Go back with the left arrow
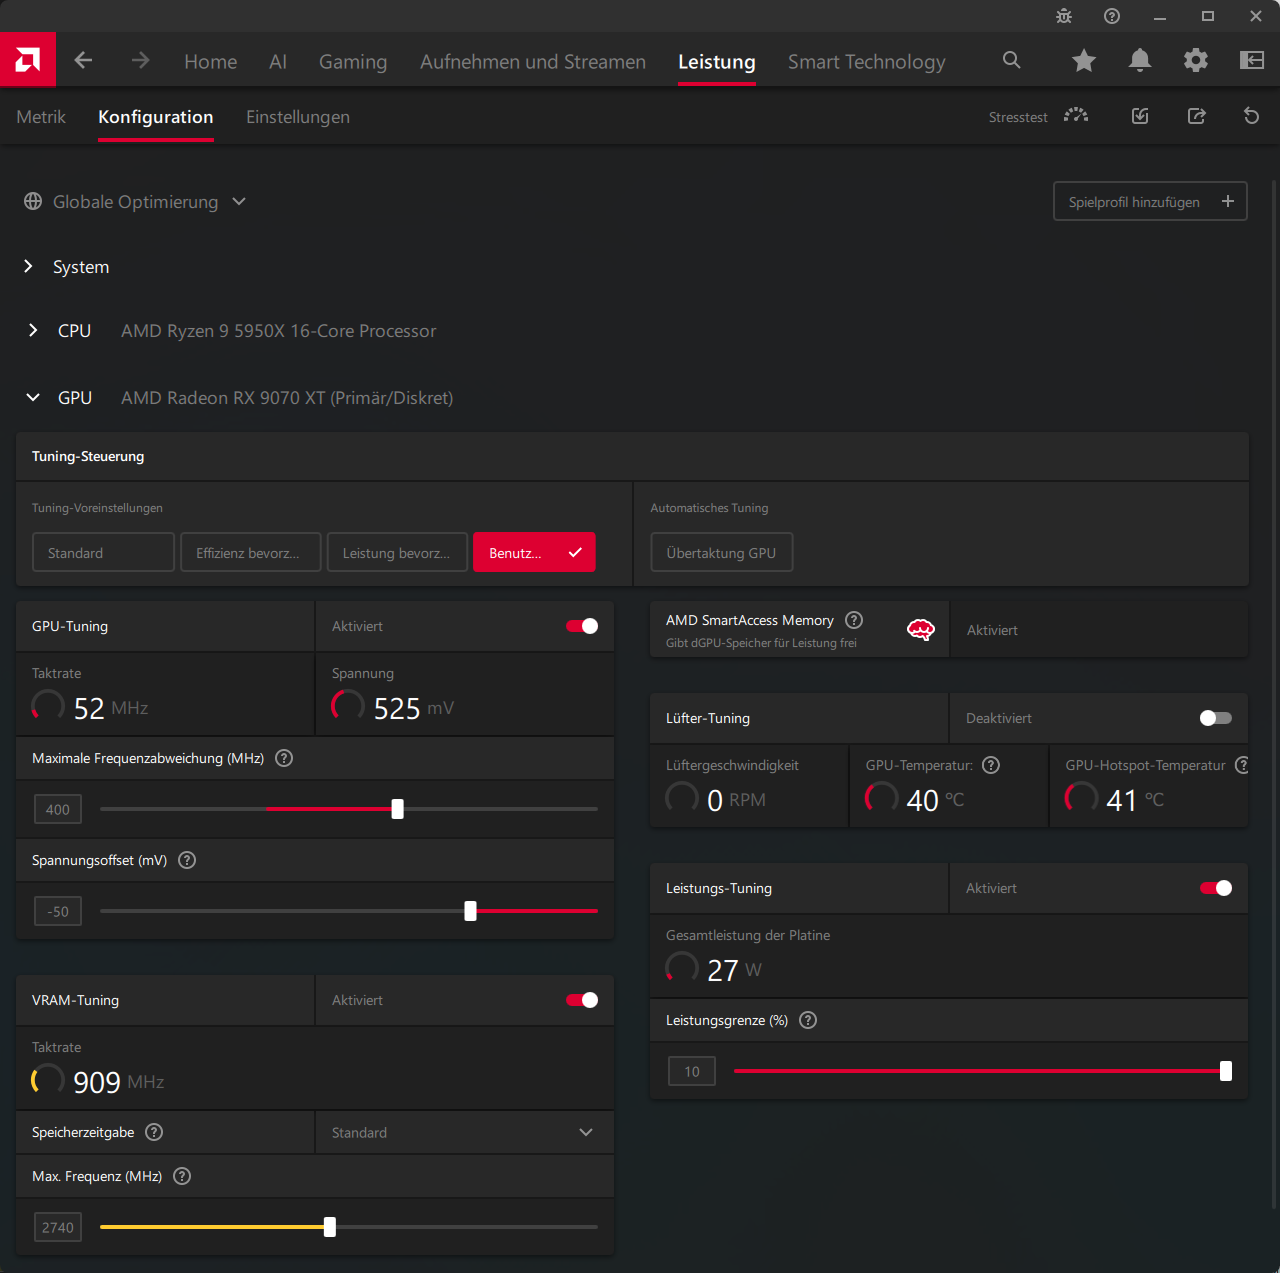Image resolution: width=1280 pixels, height=1273 pixels. 83,60
